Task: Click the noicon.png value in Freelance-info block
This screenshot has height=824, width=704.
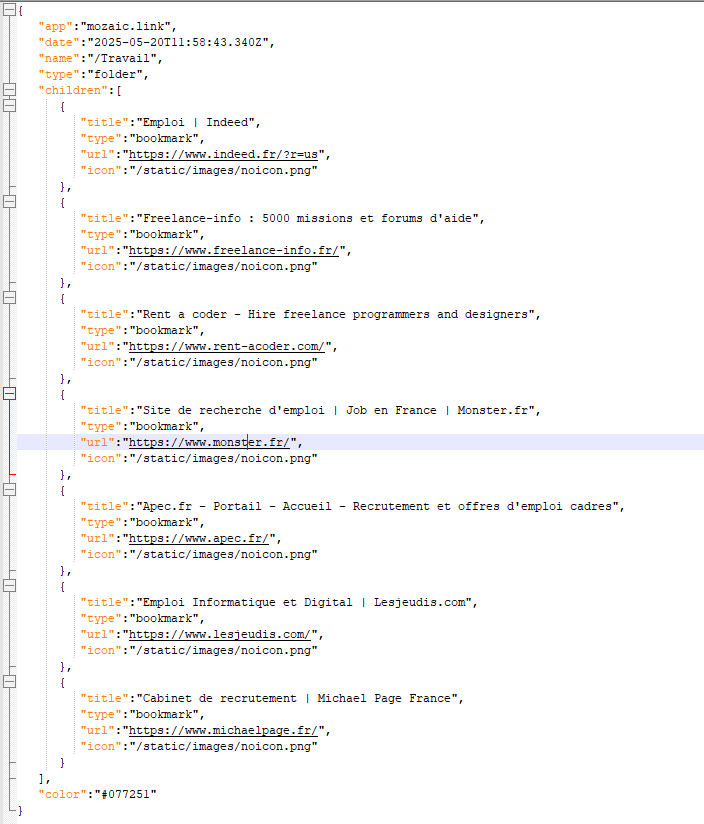Action: (x=223, y=266)
